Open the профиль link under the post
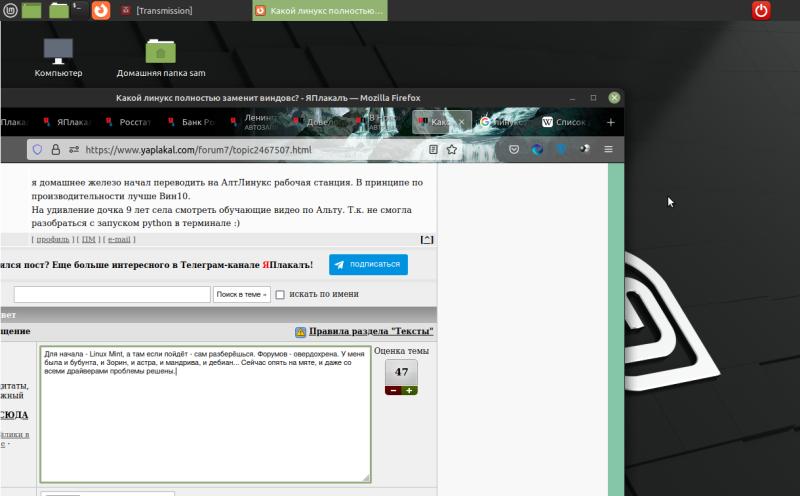The width and height of the screenshot is (800, 496). 53,239
